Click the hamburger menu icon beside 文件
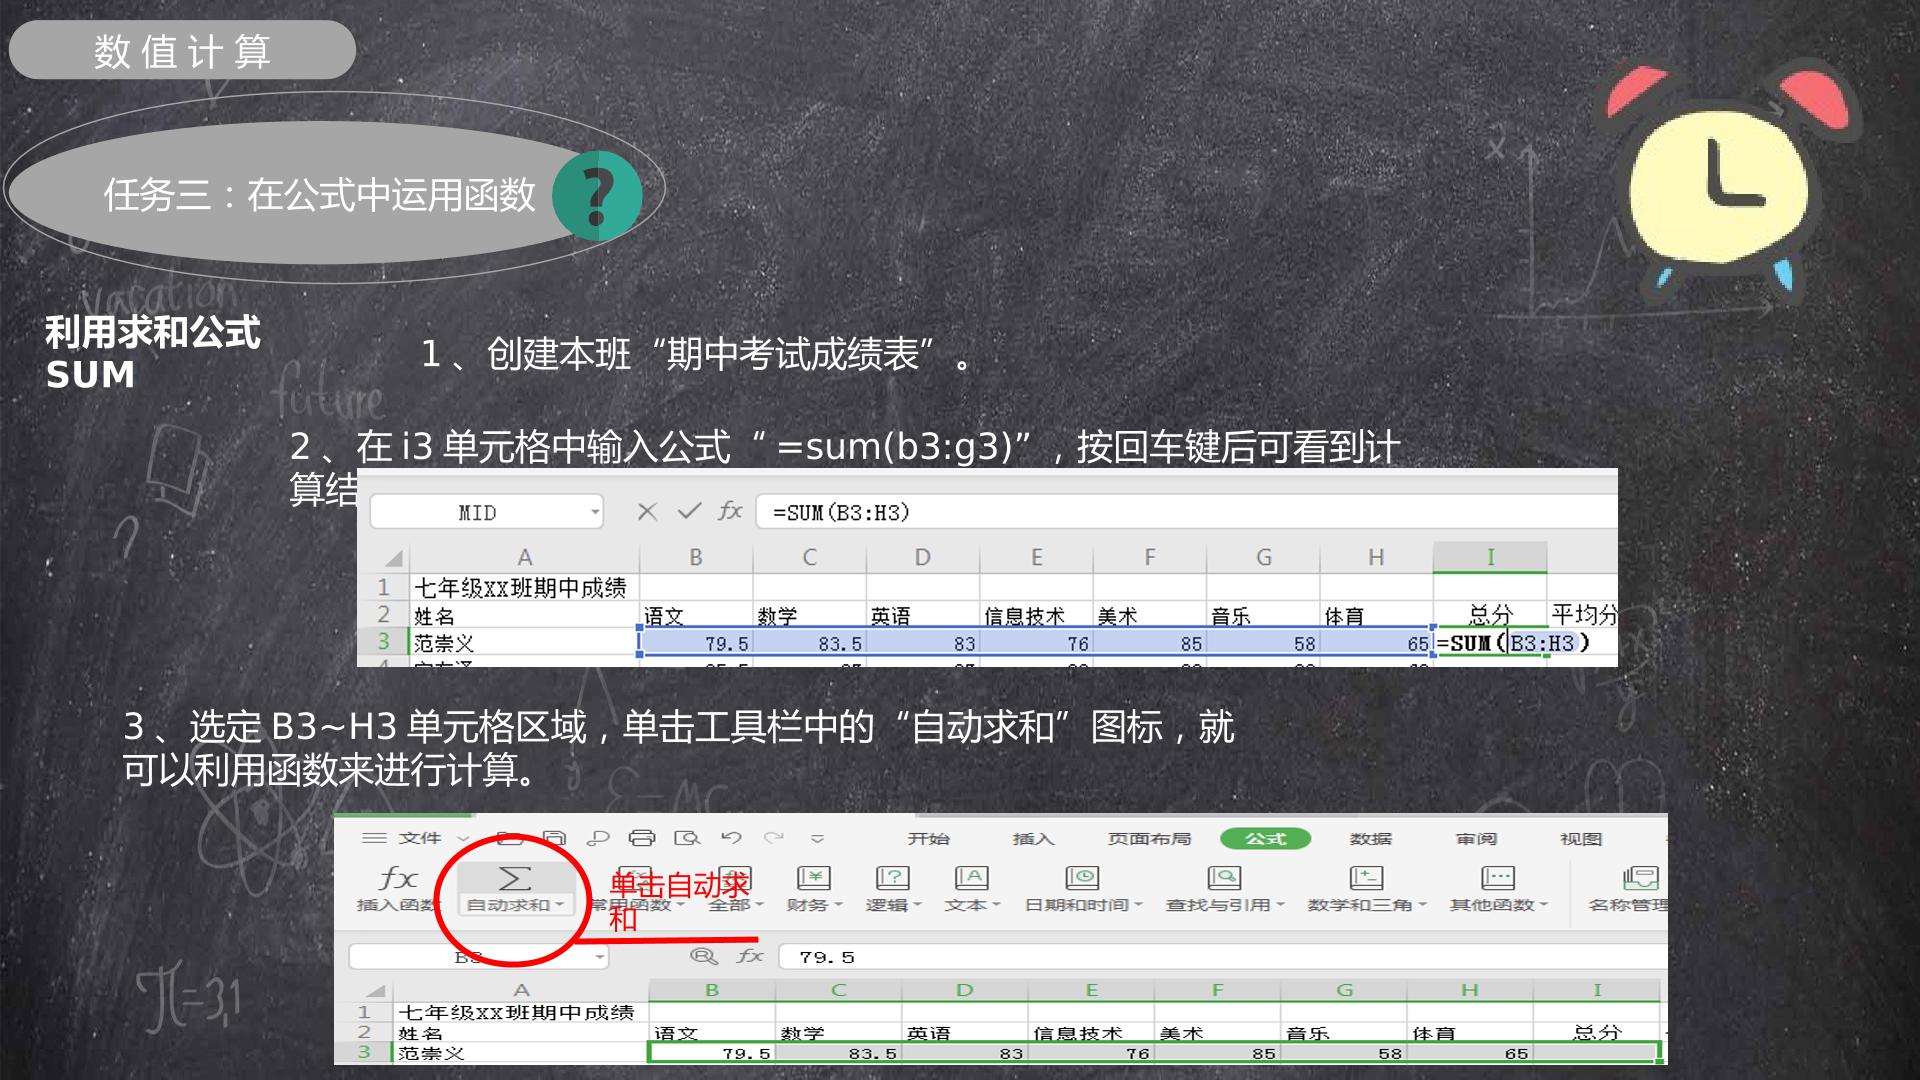 pyautogui.click(x=374, y=838)
